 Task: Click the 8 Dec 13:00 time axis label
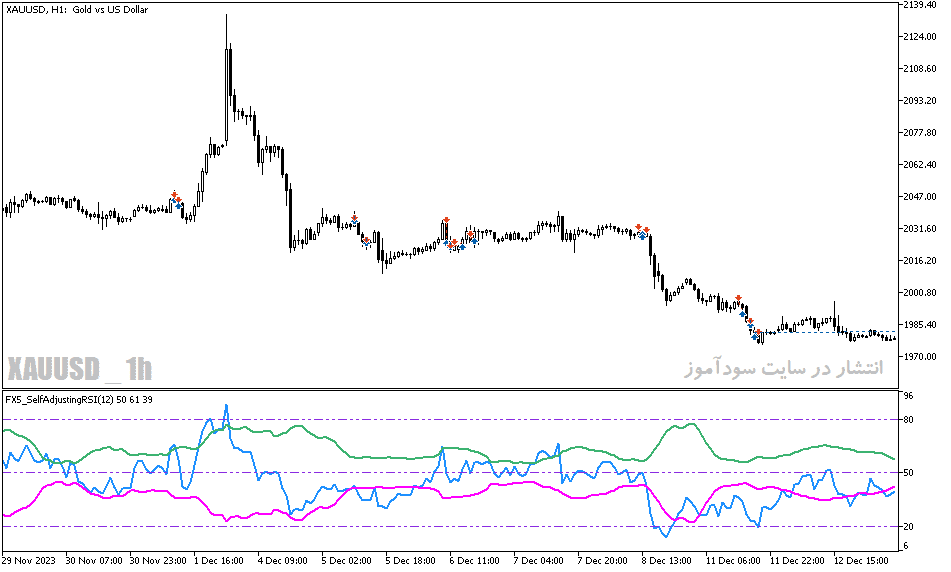[x=666, y=560]
